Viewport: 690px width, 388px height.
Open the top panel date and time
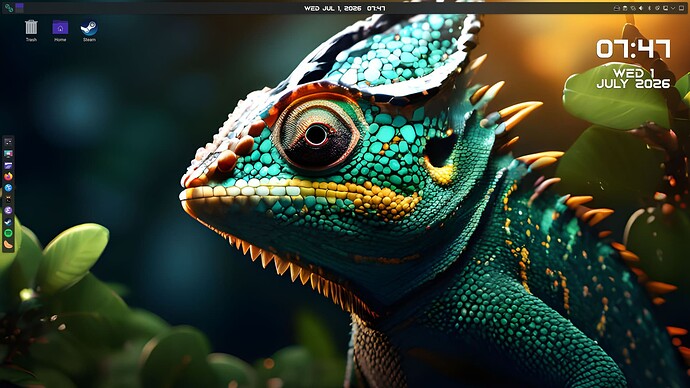click(345, 8)
